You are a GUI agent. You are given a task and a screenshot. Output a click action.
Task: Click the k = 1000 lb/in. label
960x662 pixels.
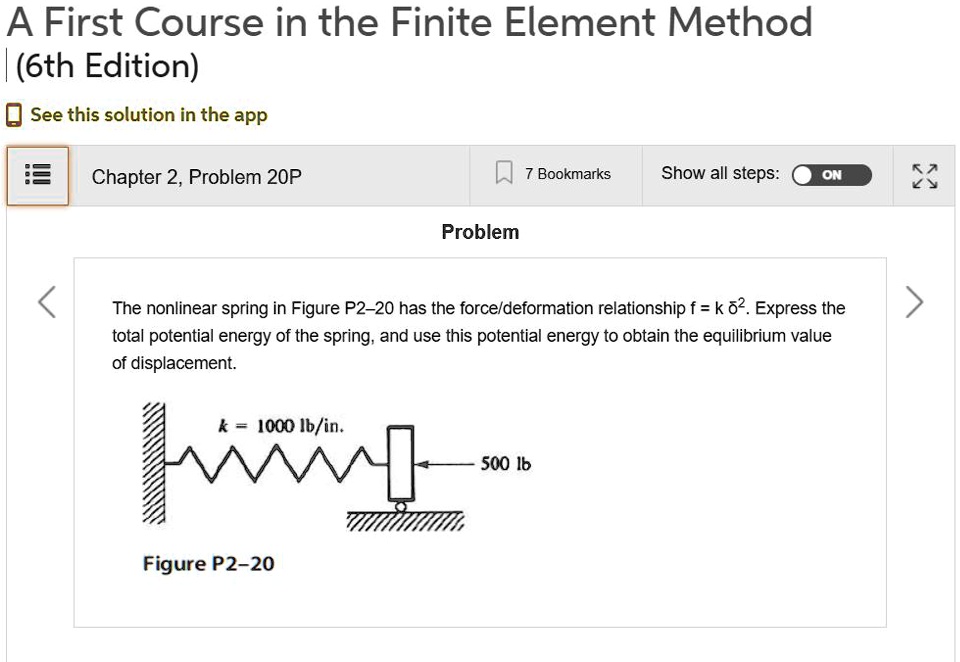point(281,426)
